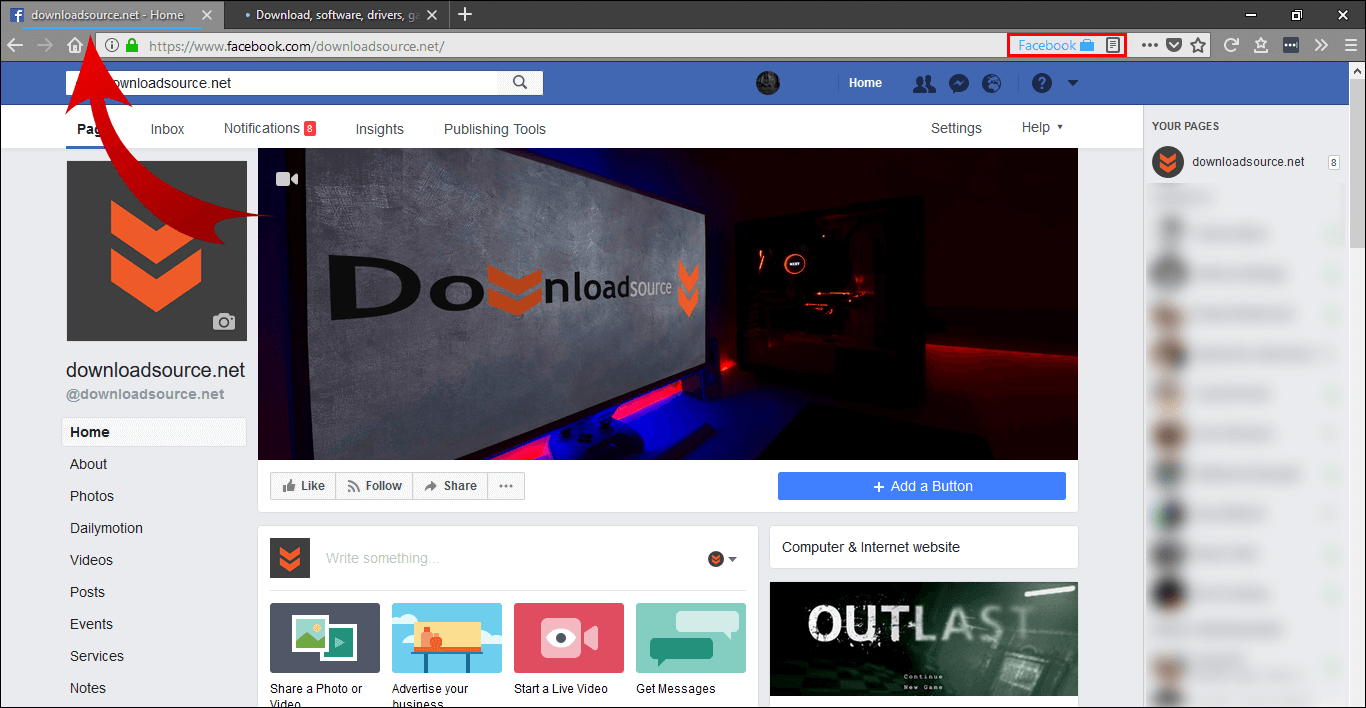This screenshot has height=708, width=1366.
Task: Open the bookmarks download-star toolbar icon
Action: coord(1261,45)
